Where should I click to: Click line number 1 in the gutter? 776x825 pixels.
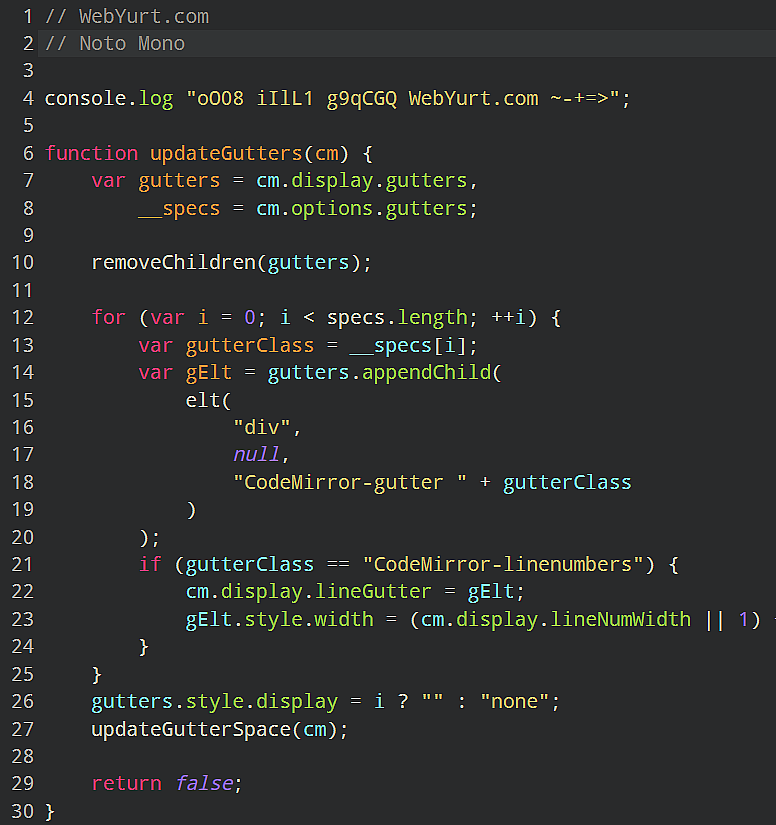28,16
